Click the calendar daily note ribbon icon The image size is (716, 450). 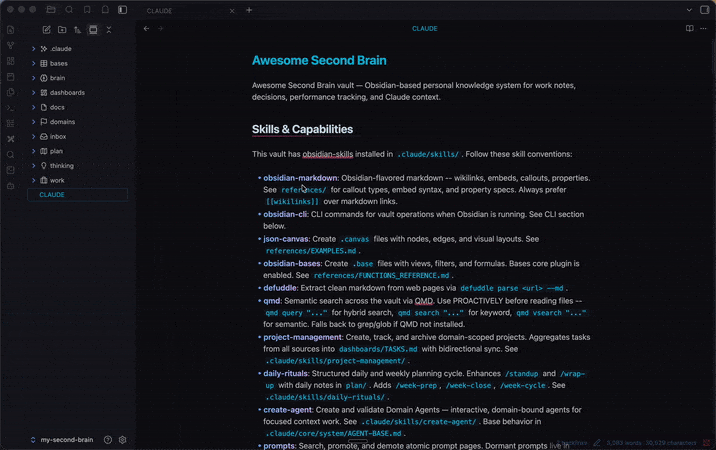11,77
